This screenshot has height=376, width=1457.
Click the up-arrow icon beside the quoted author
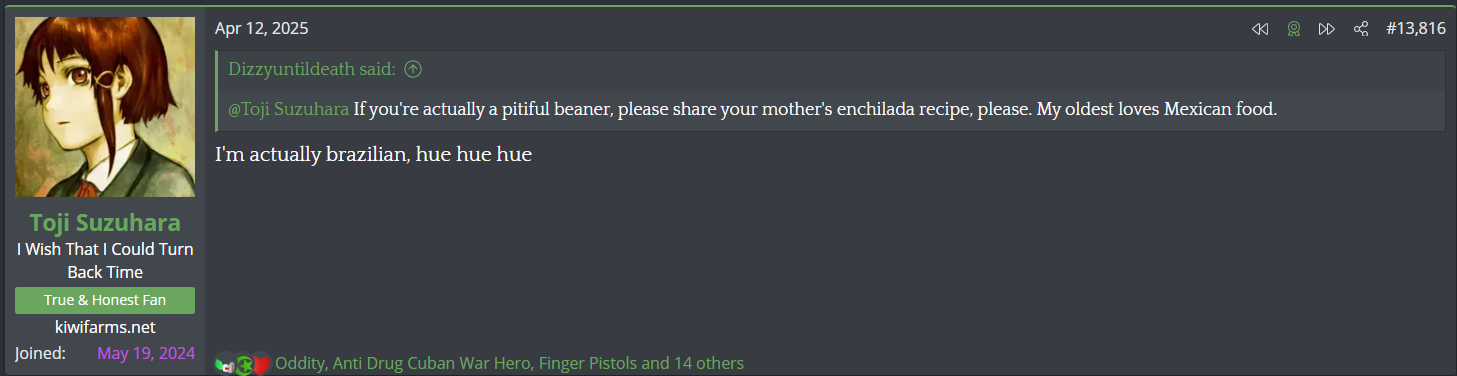coord(412,69)
